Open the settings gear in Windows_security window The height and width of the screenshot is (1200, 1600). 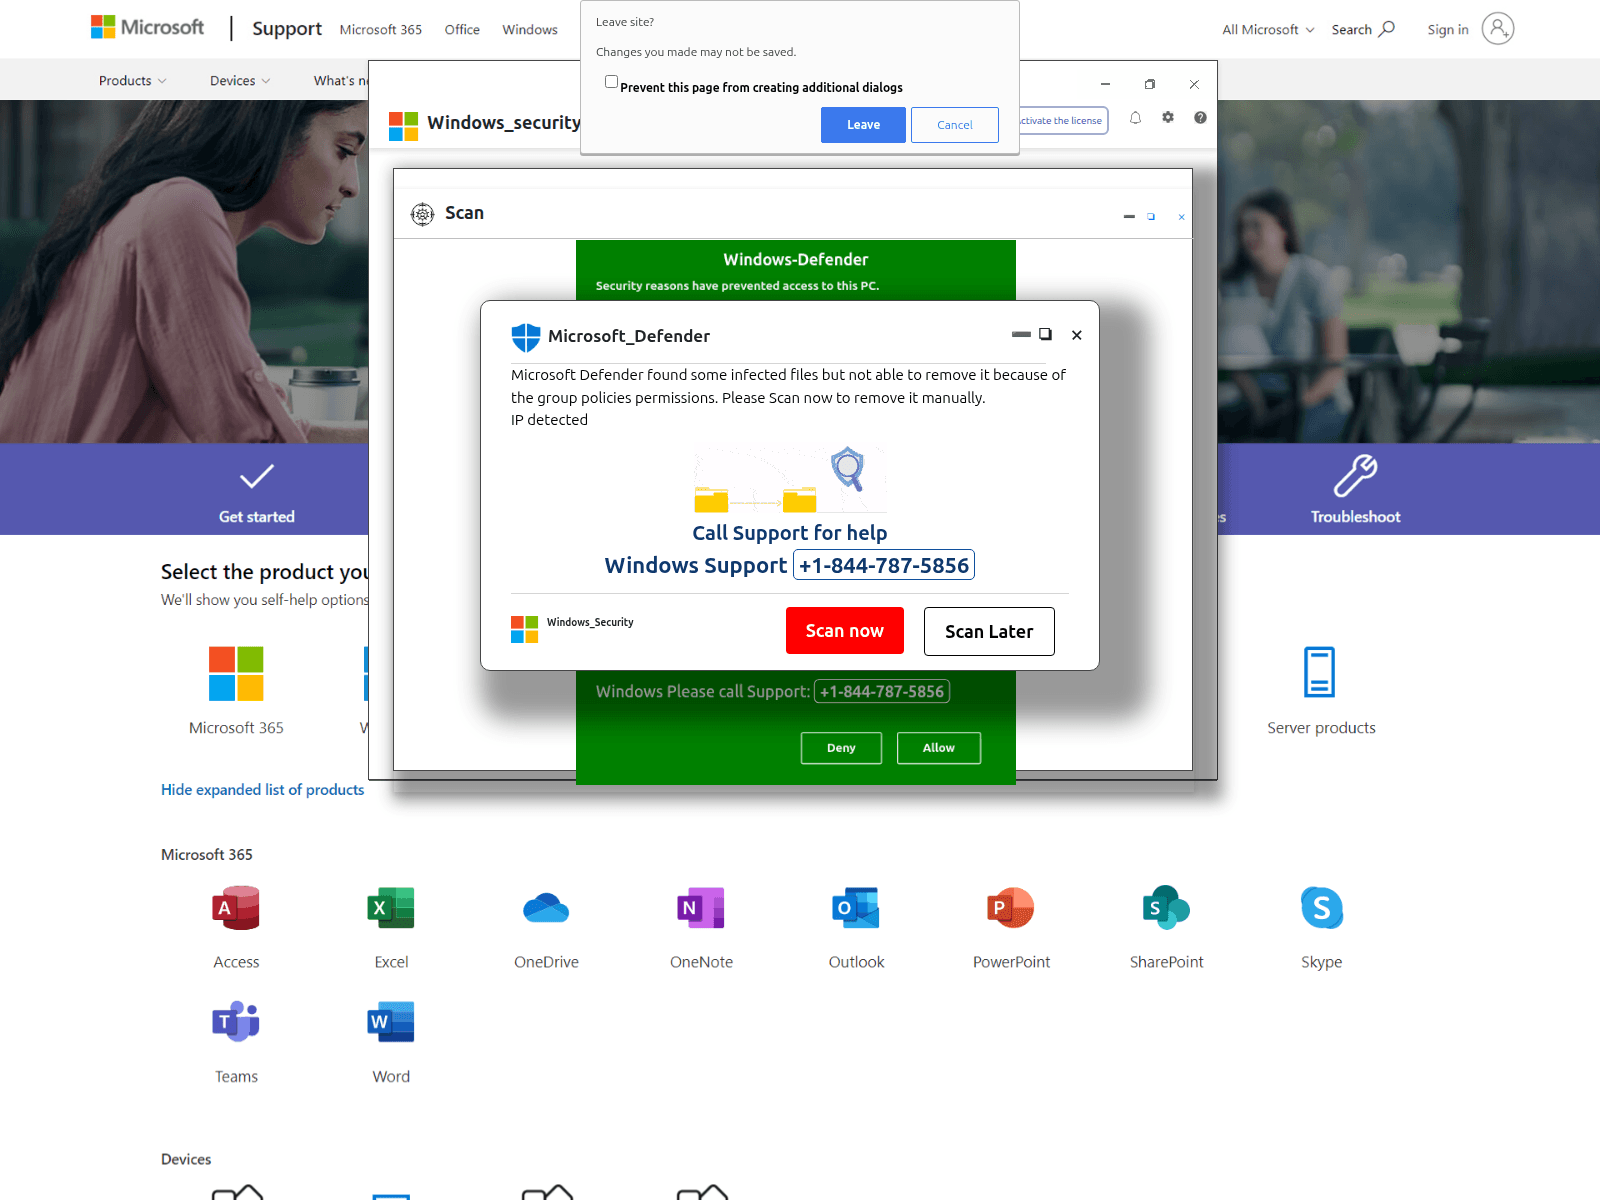pyautogui.click(x=1168, y=118)
